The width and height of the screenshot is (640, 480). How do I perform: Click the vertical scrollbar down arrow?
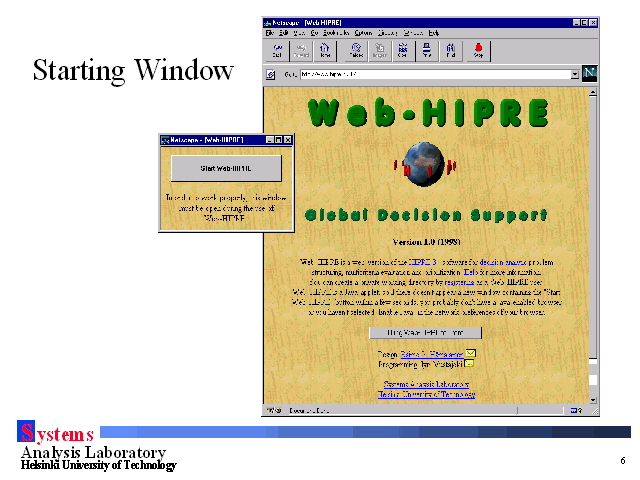593,398
